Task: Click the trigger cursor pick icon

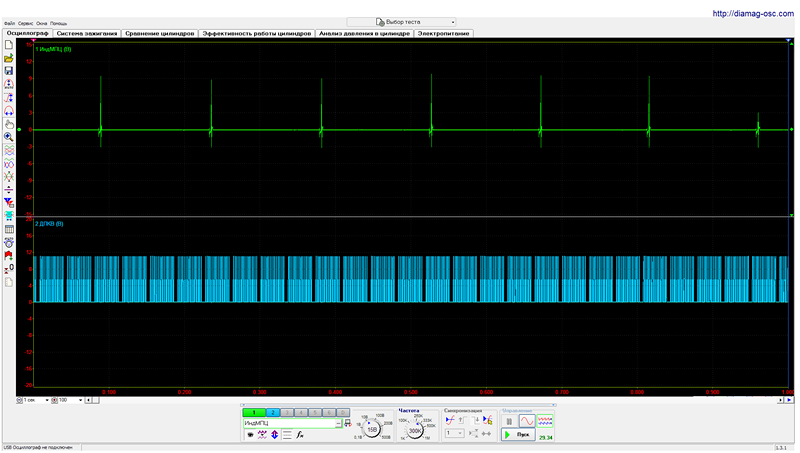Action: pyautogui.click(x=488, y=420)
